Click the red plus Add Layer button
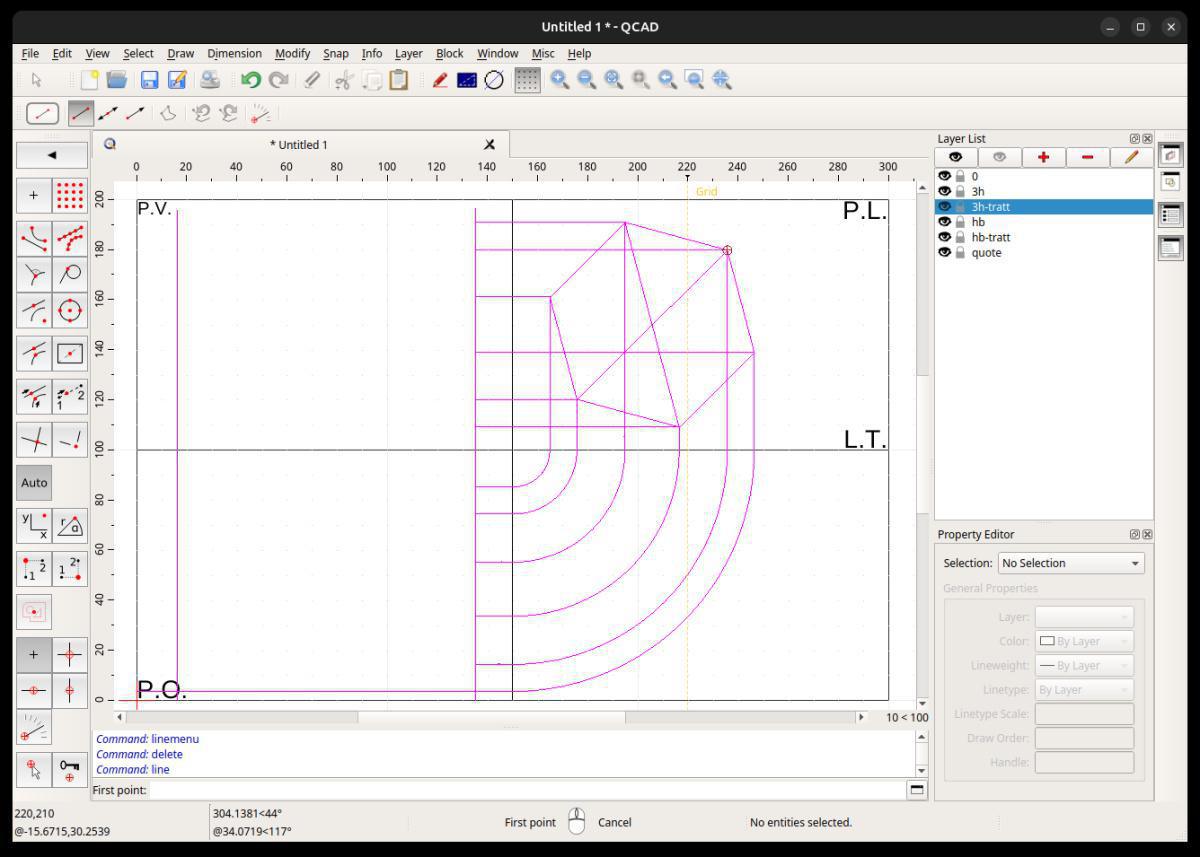Image resolution: width=1200 pixels, height=857 pixels. (1043, 157)
